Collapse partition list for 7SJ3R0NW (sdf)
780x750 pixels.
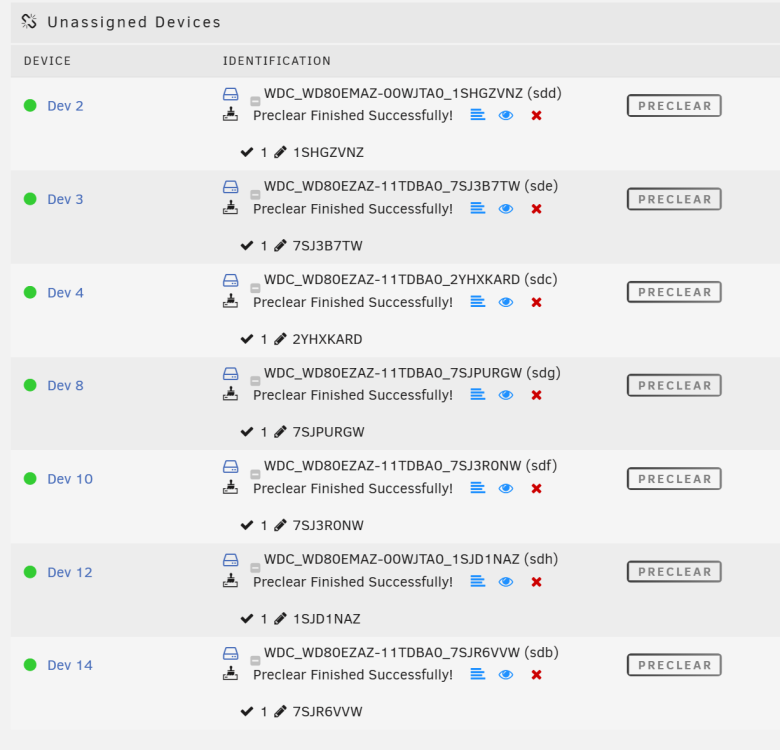pyautogui.click(x=255, y=474)
